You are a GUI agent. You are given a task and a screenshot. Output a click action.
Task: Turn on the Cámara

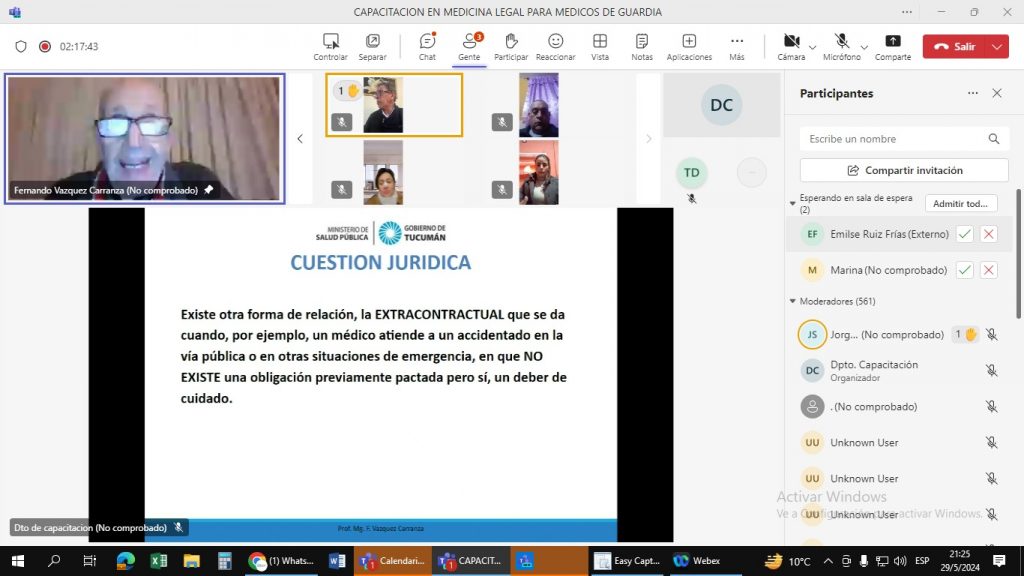coord(792,46)
